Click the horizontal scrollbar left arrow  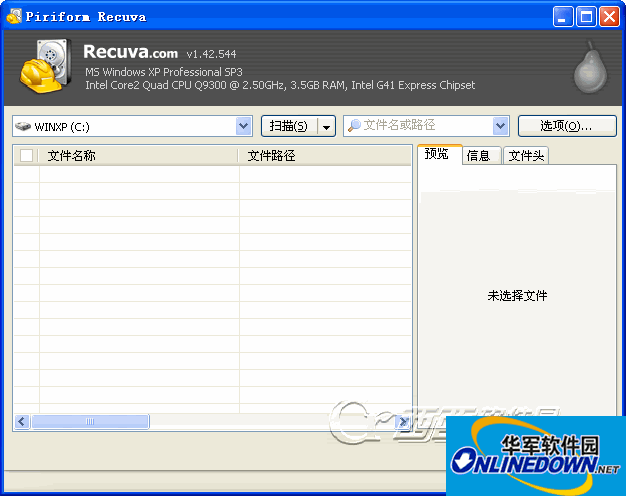22,421
